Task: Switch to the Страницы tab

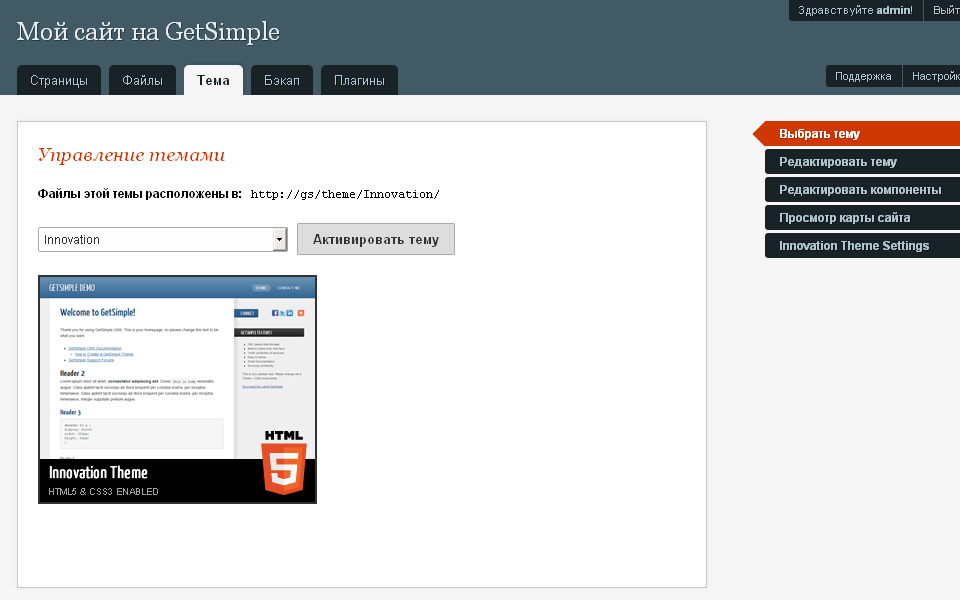Action: click(58, 81)
